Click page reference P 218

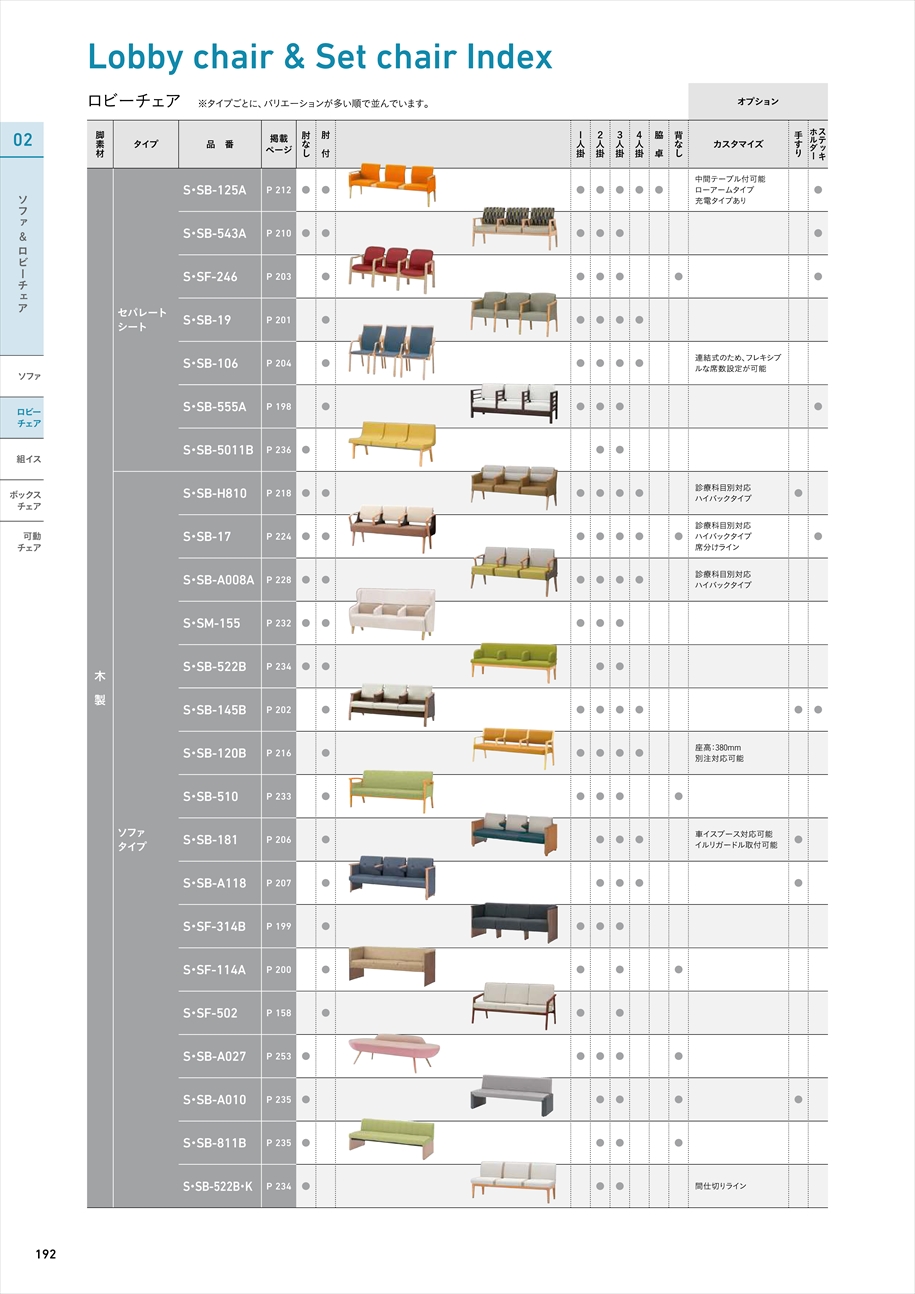pyautogui.click(x=279, y=493)
